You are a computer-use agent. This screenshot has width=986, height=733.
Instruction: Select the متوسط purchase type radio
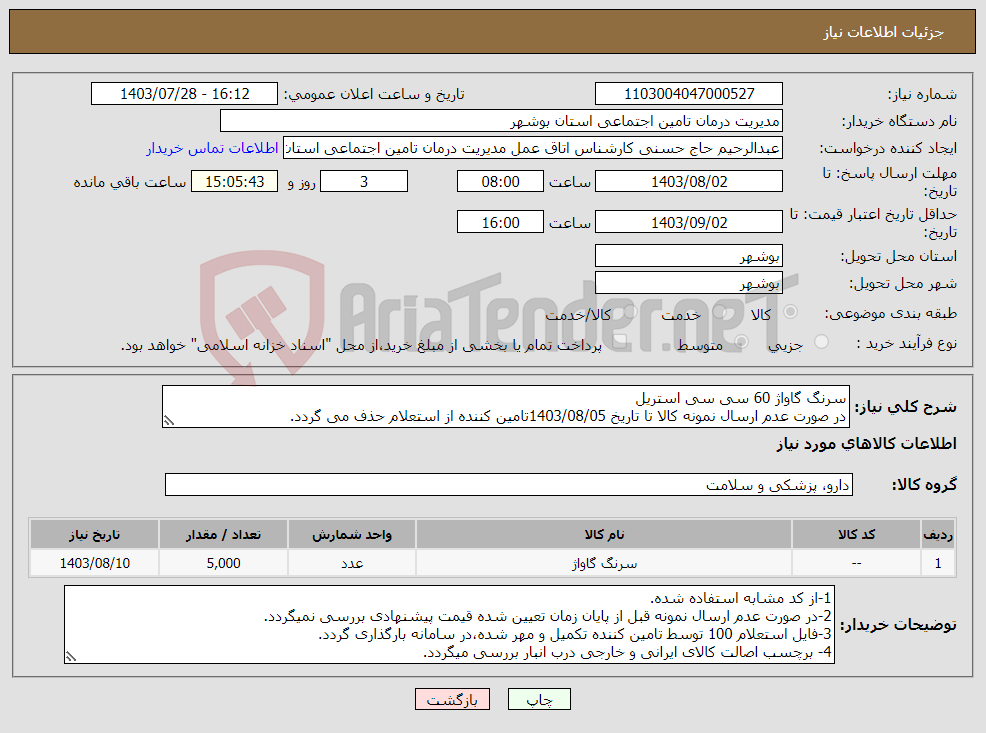741,342
